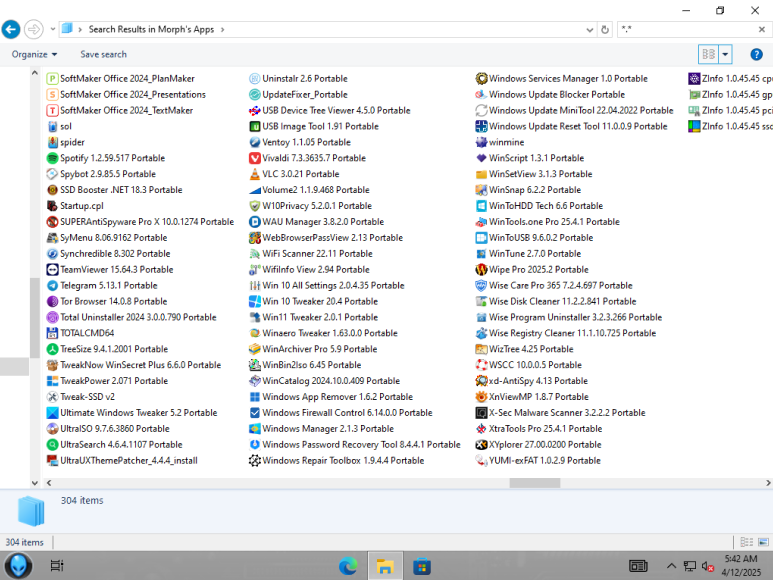Click the Vivaldi 7.3.3635.7 Portable icon
The height and width of the screenshot is (580, 773).
point(254,158)
